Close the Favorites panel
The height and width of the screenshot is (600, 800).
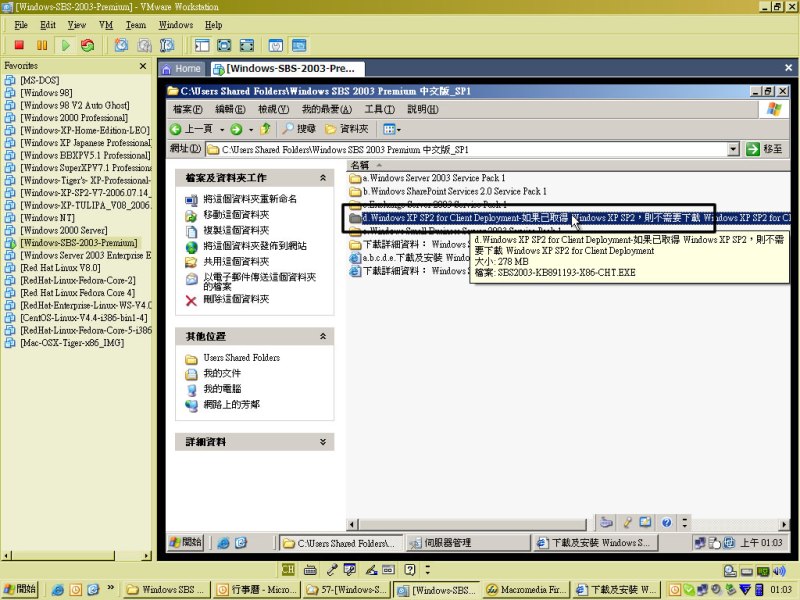click(x=143, y=66)
